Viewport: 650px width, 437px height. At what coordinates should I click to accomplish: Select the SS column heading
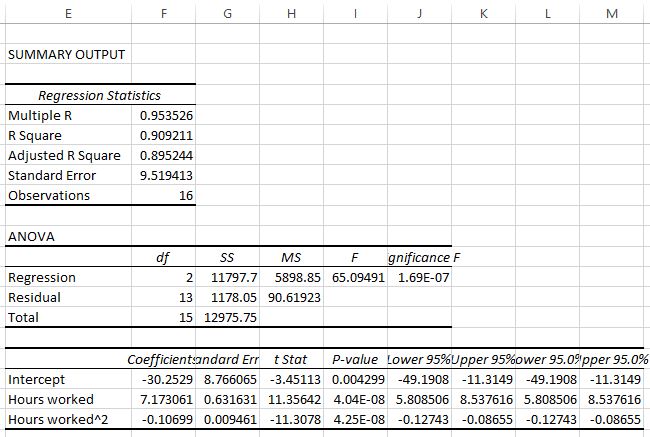coord(227,257)
